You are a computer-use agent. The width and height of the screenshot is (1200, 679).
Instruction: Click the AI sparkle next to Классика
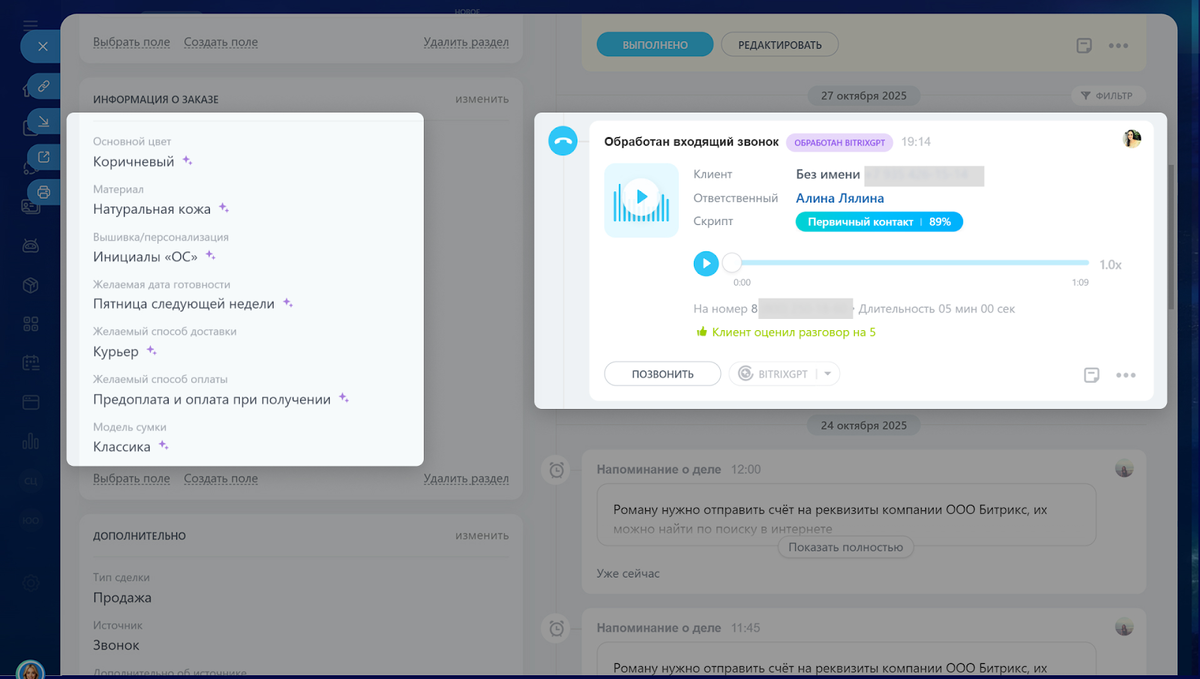[163, 446]
